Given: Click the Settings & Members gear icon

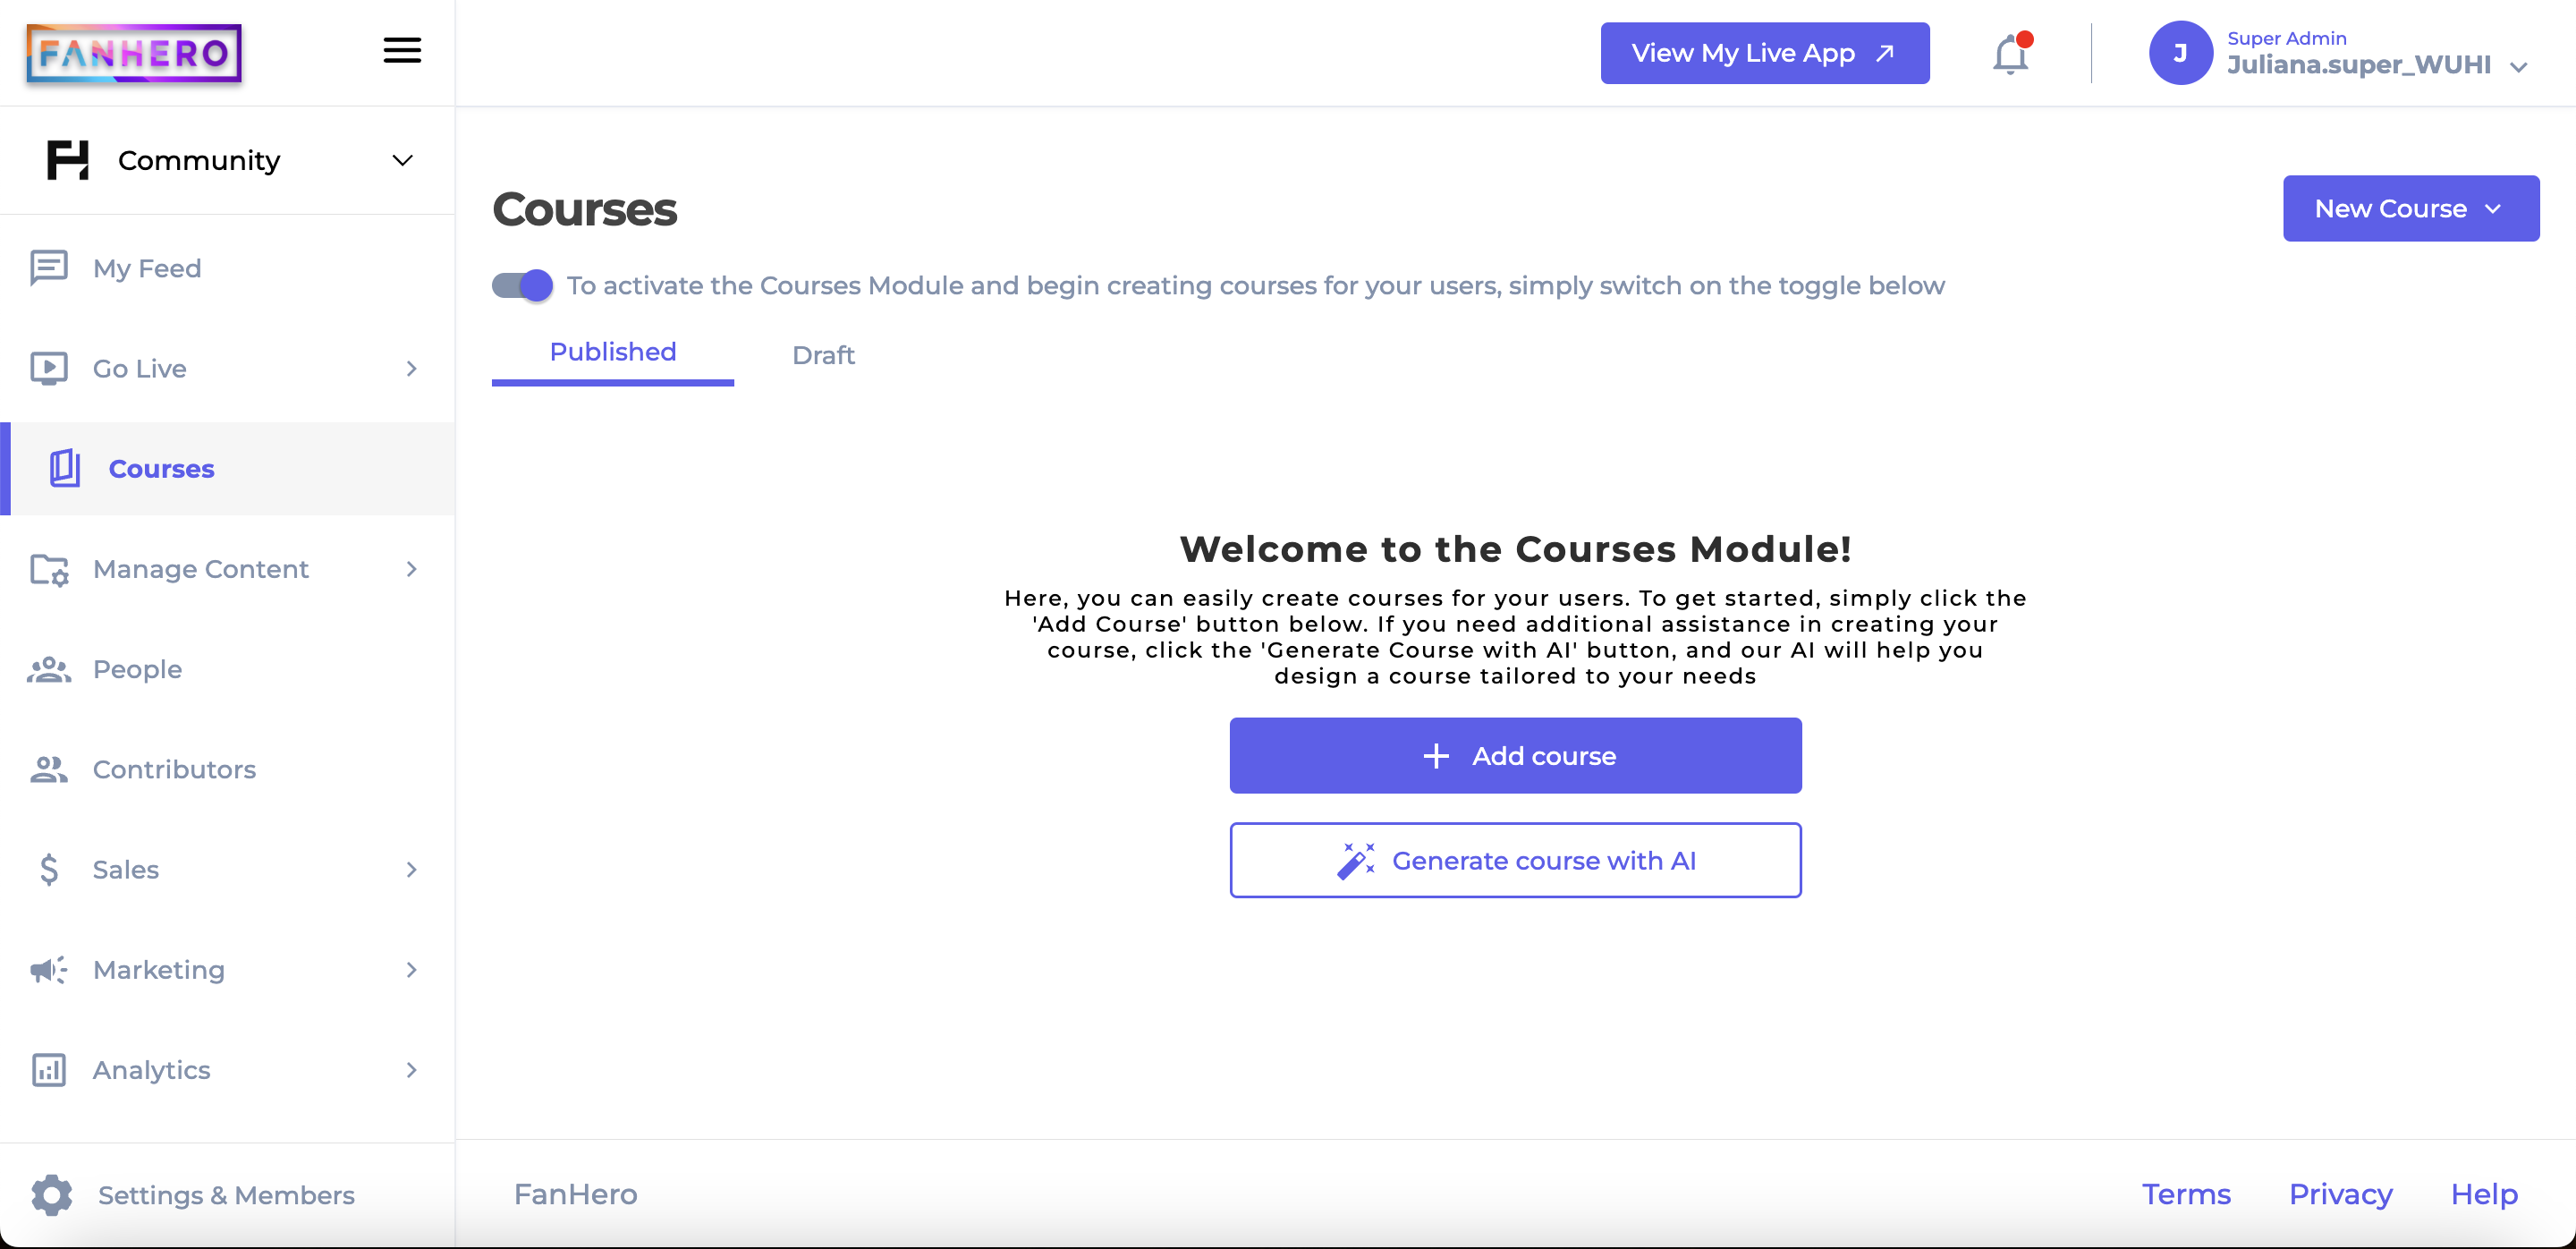Looking at the screenshot, I should tap(51, 1194).
